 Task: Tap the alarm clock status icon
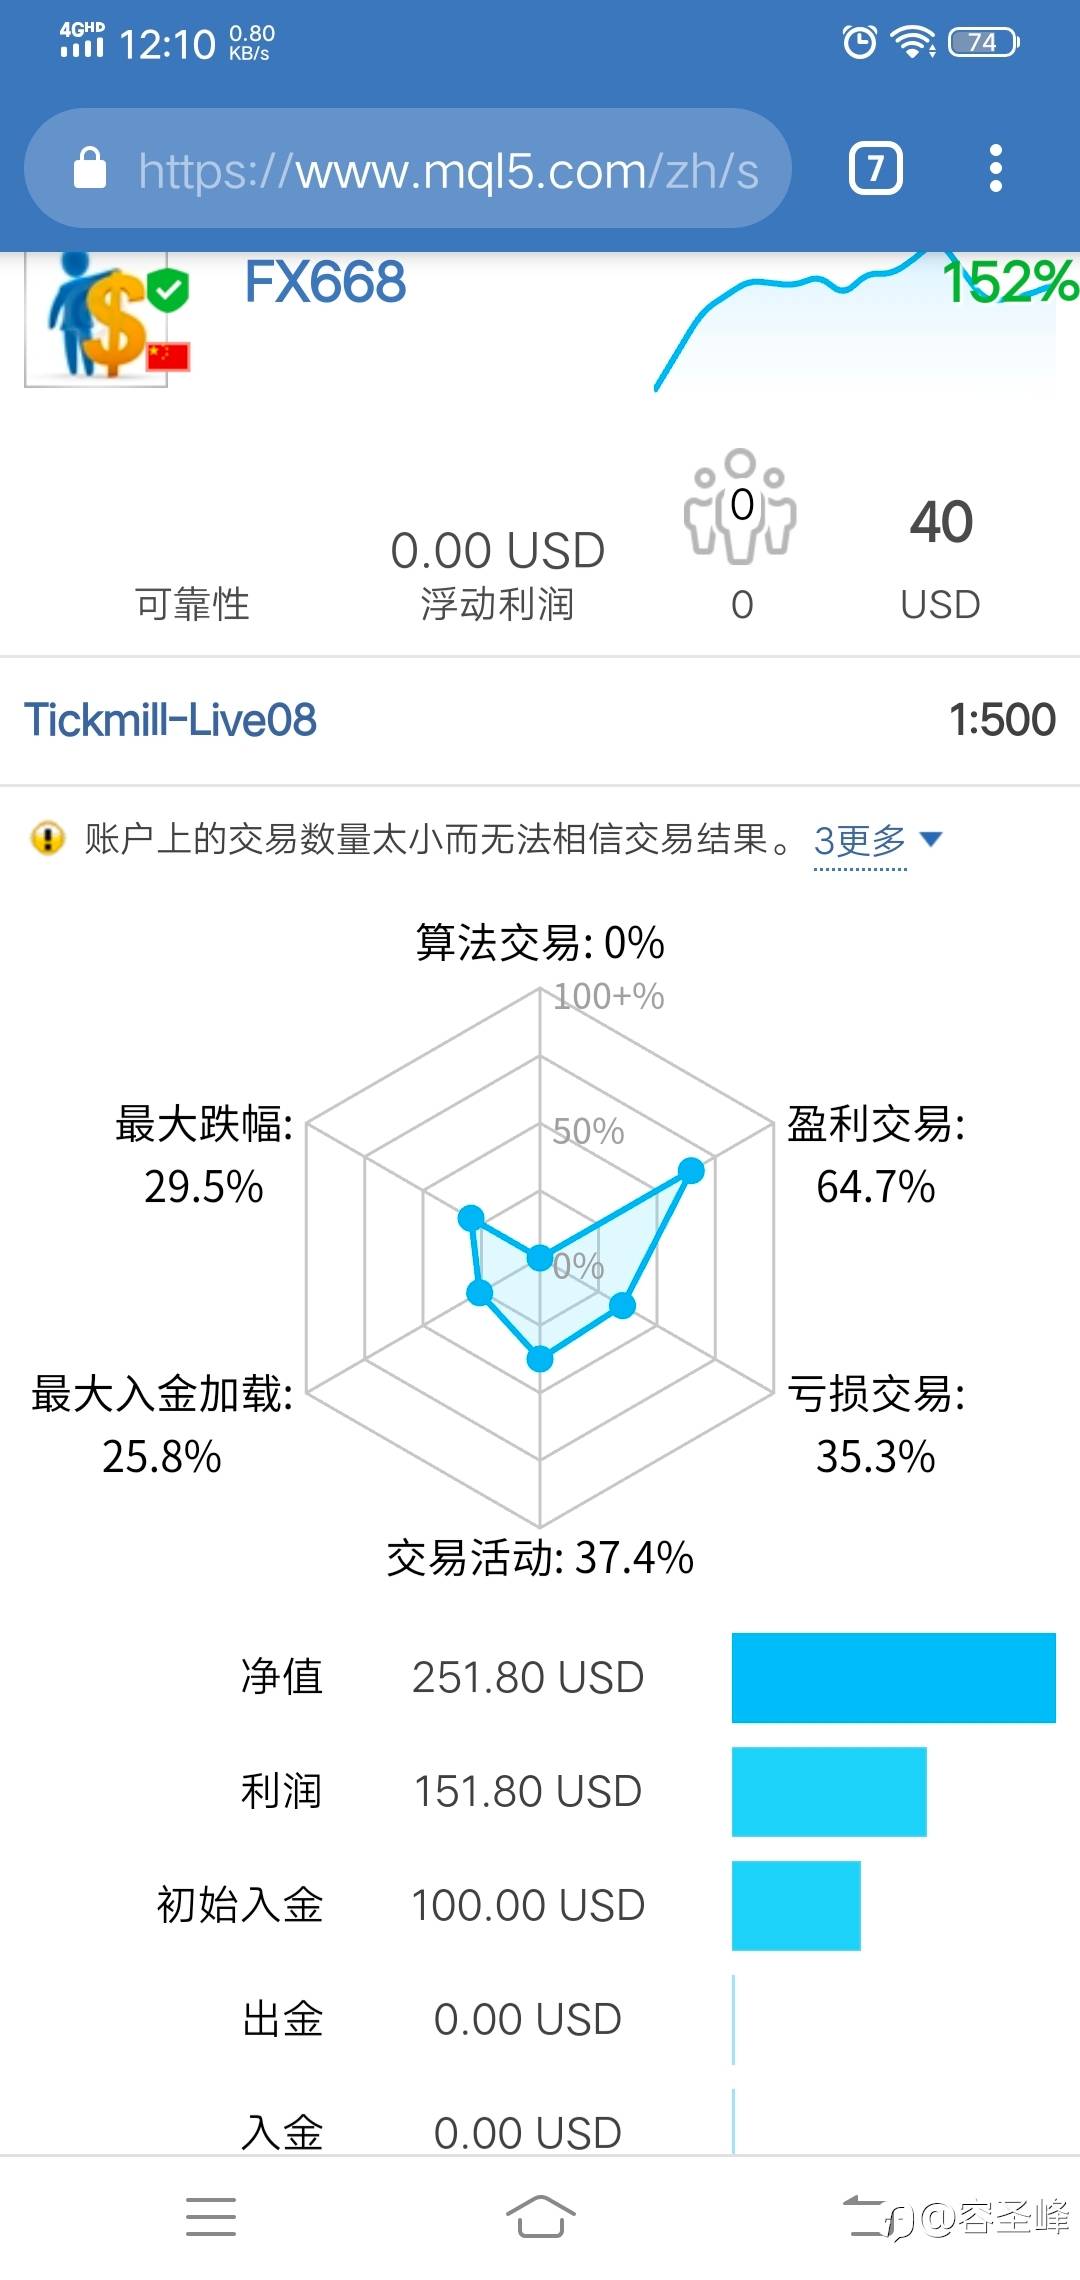(859, 42)
